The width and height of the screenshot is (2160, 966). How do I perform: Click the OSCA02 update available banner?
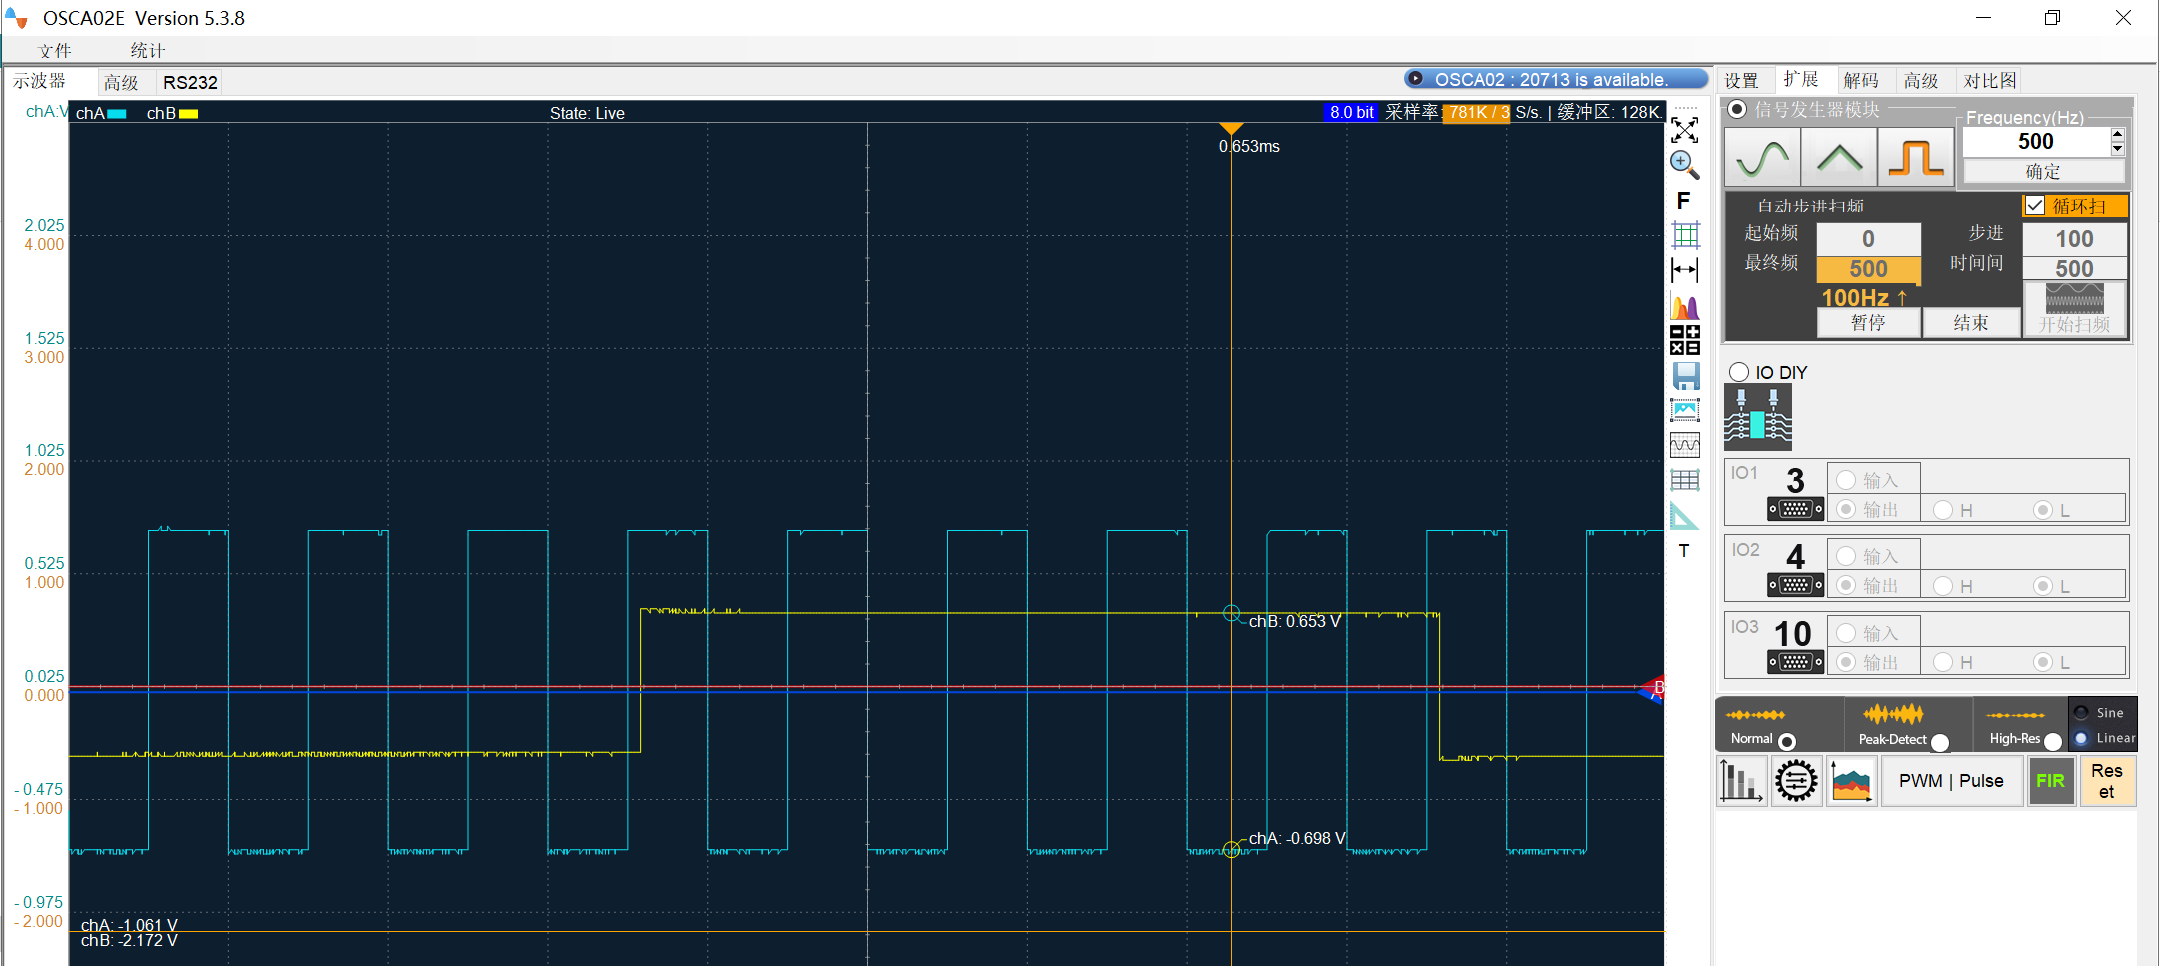[1555, 80]
